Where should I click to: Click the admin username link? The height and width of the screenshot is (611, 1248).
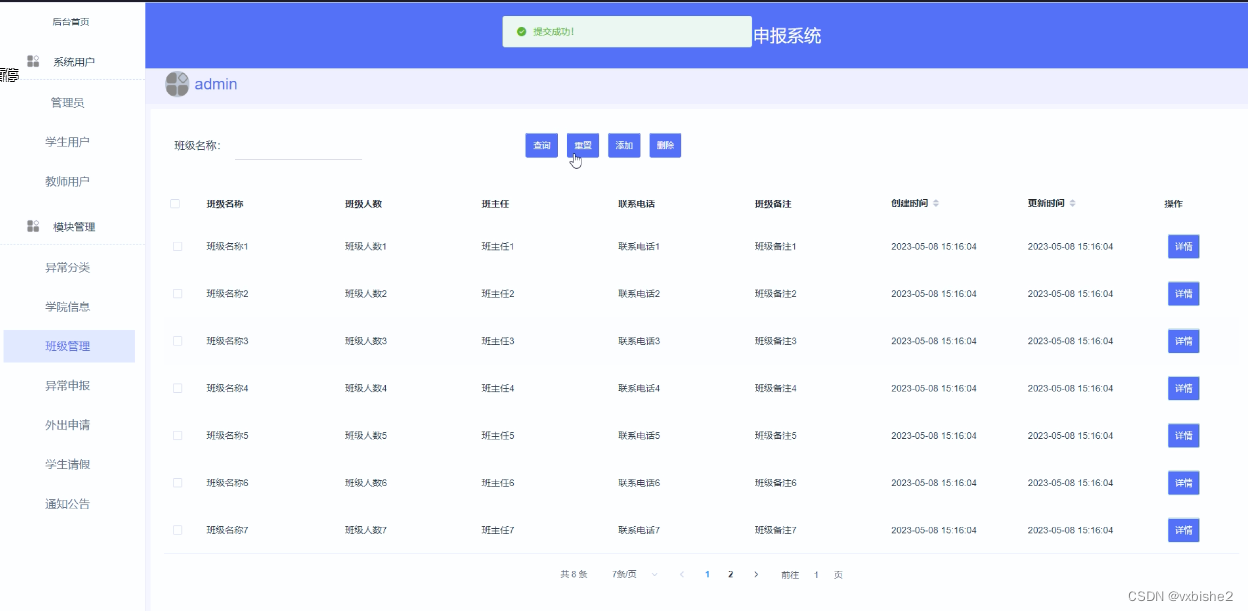(x=216, y=84)
